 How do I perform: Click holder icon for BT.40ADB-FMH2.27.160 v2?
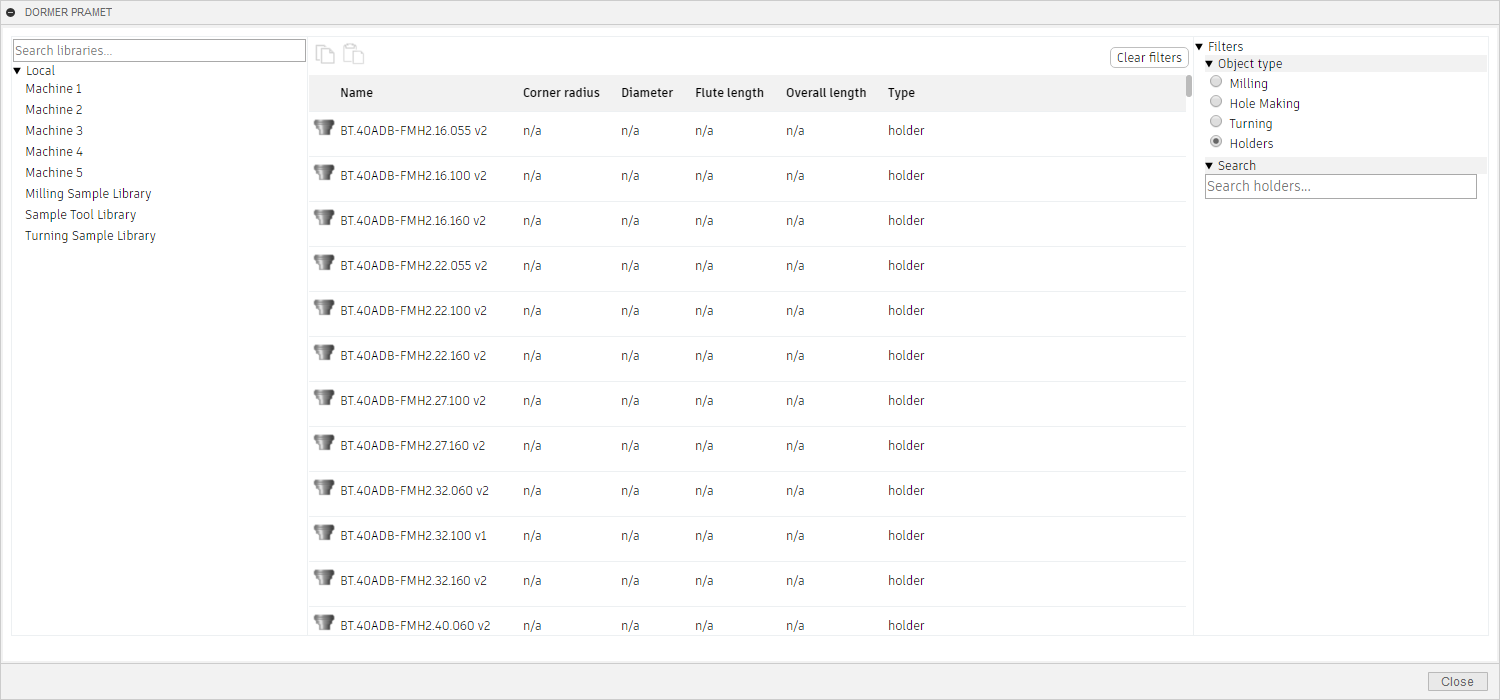click(323, 442)
